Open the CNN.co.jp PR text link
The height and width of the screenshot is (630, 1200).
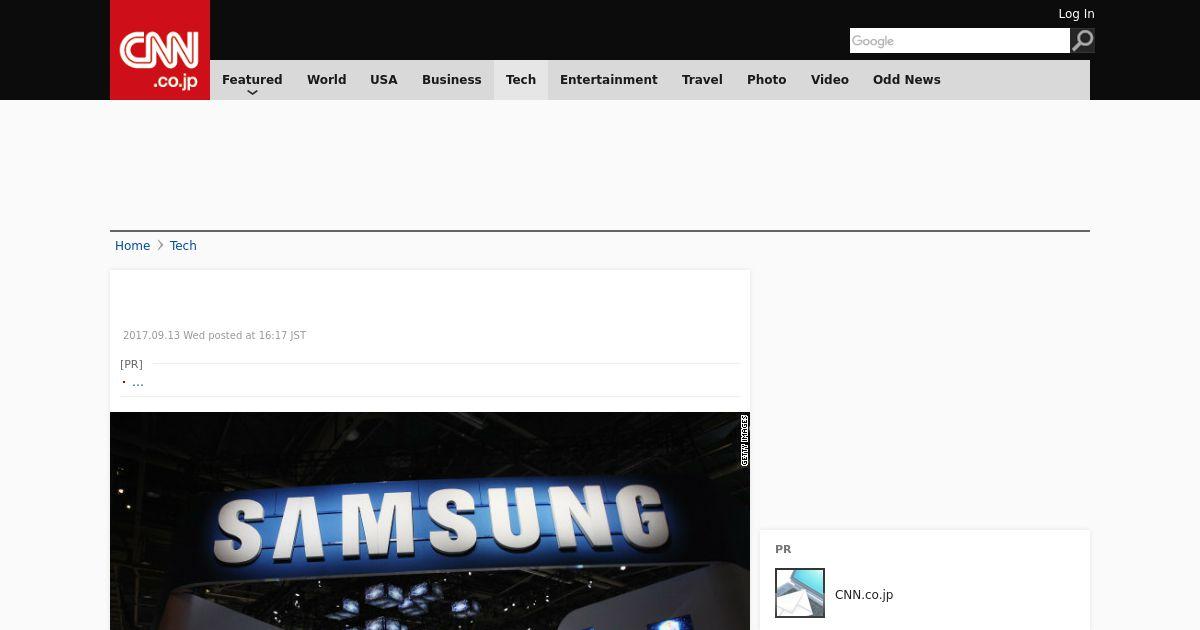coord(864,595)
